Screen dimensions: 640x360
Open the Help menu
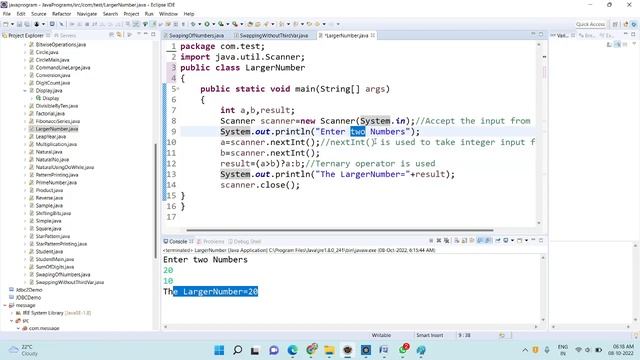tap(189, 14)
